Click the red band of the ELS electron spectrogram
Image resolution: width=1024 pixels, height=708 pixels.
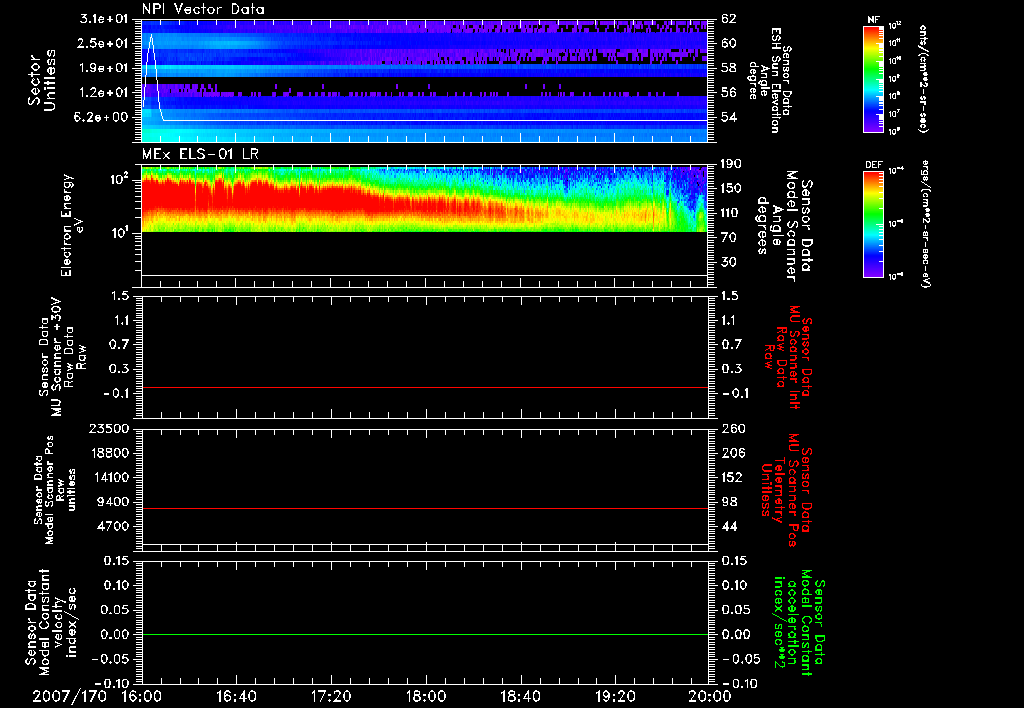[261, 195]
